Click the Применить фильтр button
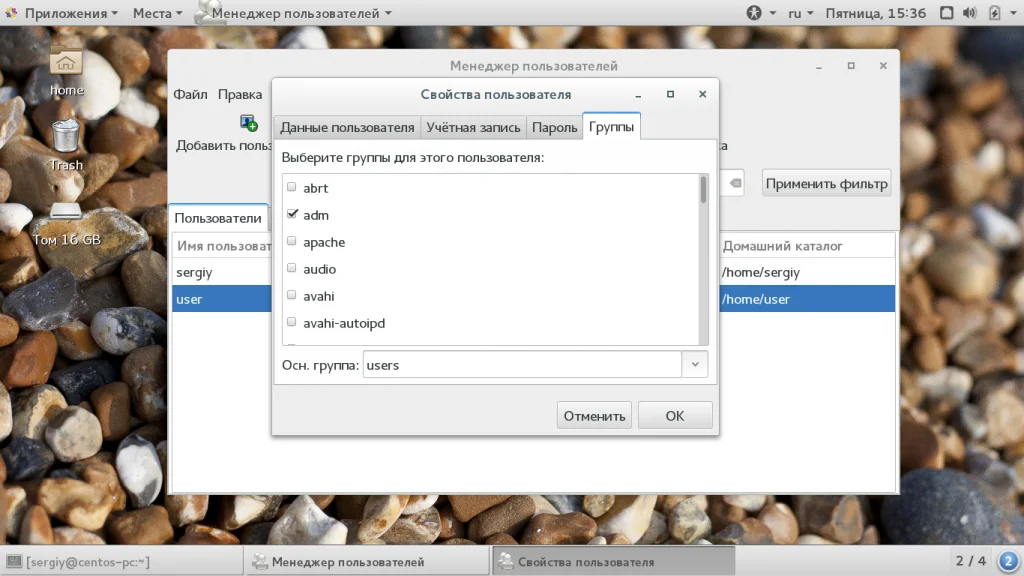The height and width of the screenshot is (576, 1024). click(x=826, y=183)
